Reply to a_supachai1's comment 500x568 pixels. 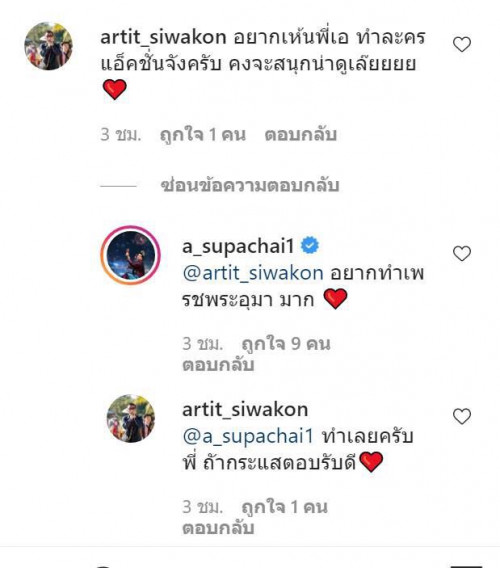(x=218, y=365)
